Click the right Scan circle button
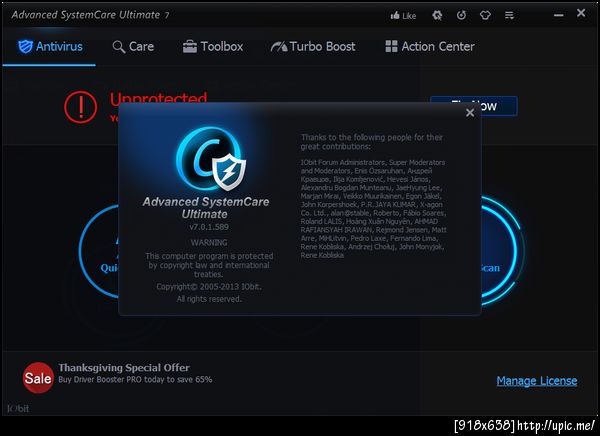600x436 pixels. pos(501,251)
